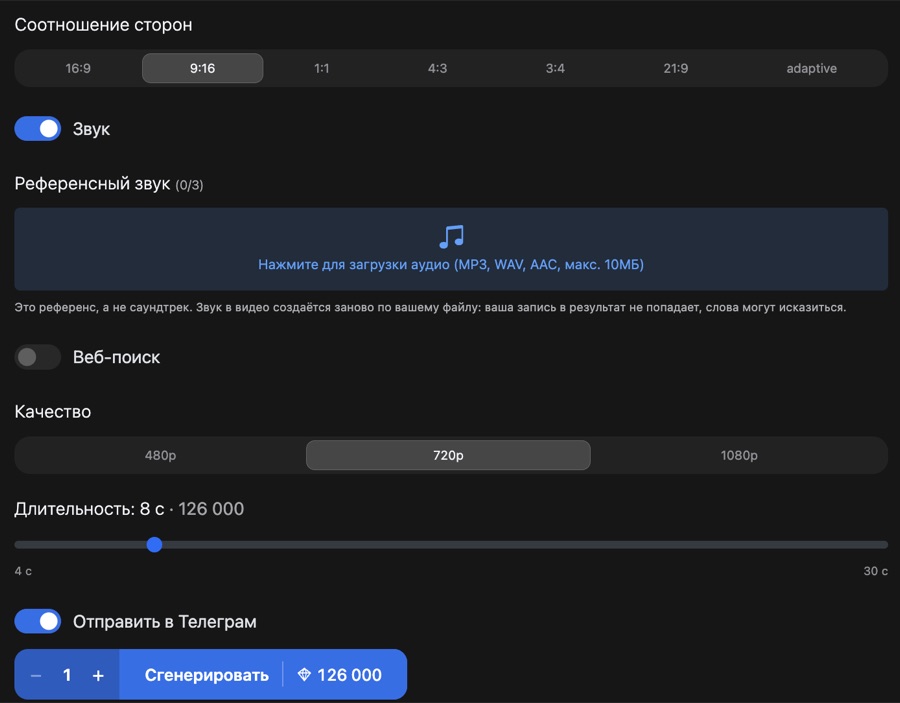Click the reference audio disclaimer text
Image resolution: width=900 pixels, height=703 pixels.
(430, 308)
